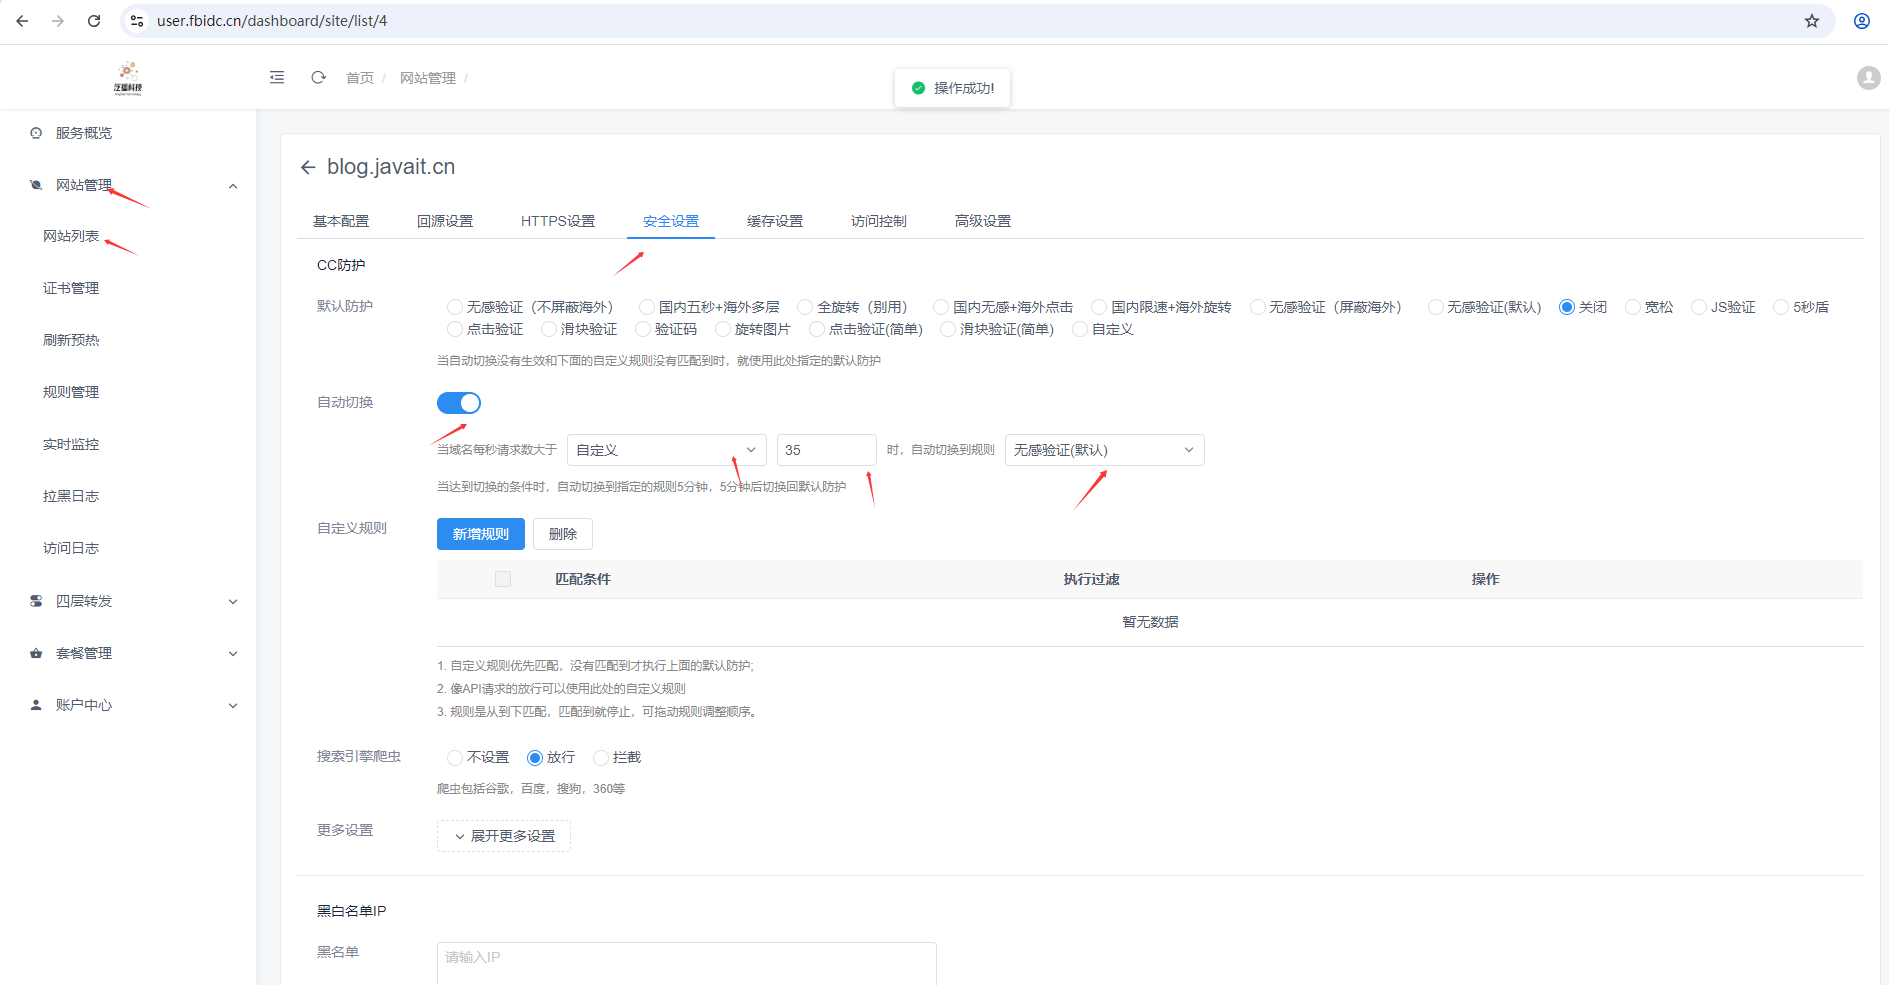Screen dimensions: 1889x985
Task: Open 实时监控 in sidebar
Action: pyautogui.click(x=71, y=445)
